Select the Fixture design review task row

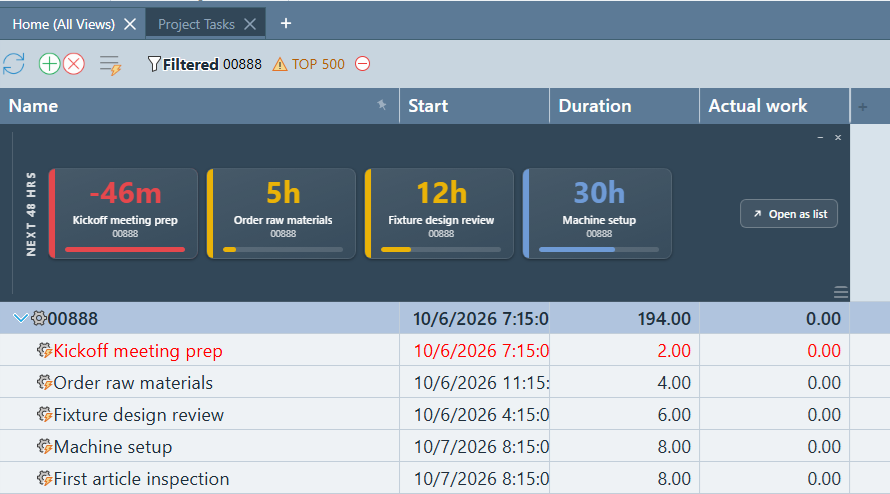425,415
